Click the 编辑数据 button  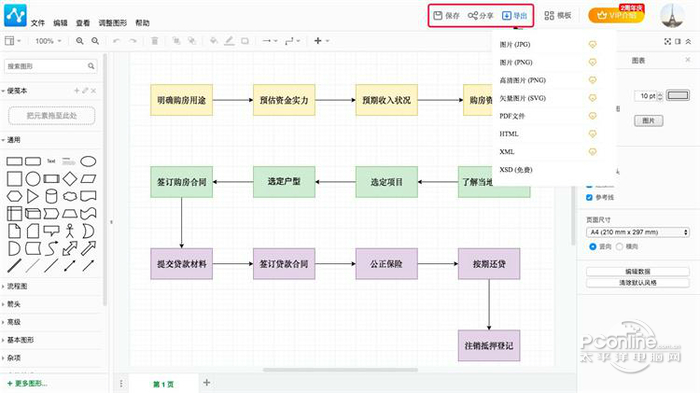pos(638,272)
